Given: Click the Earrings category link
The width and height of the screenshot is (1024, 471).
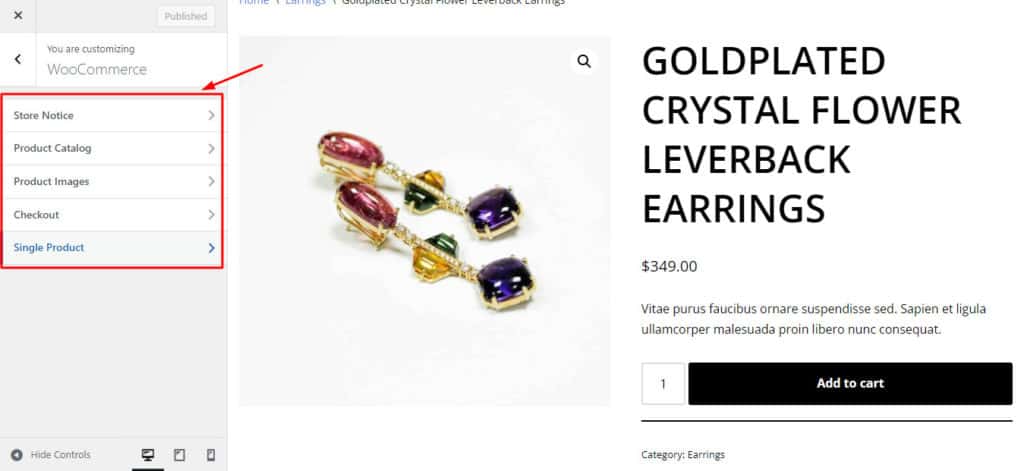Looking at the screenshot, I should (706, 455).
